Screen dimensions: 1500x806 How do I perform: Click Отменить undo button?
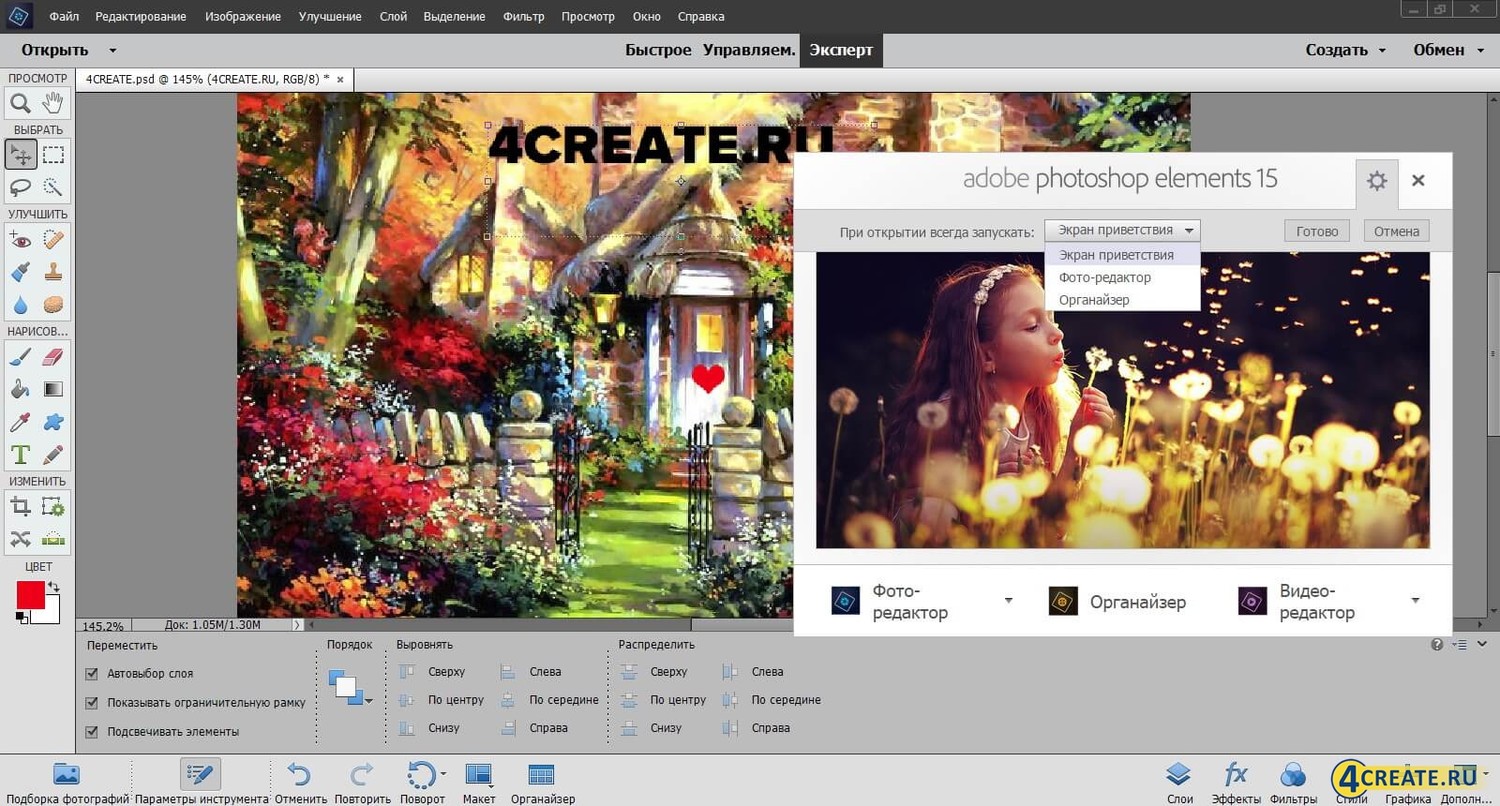pos(301,782)
